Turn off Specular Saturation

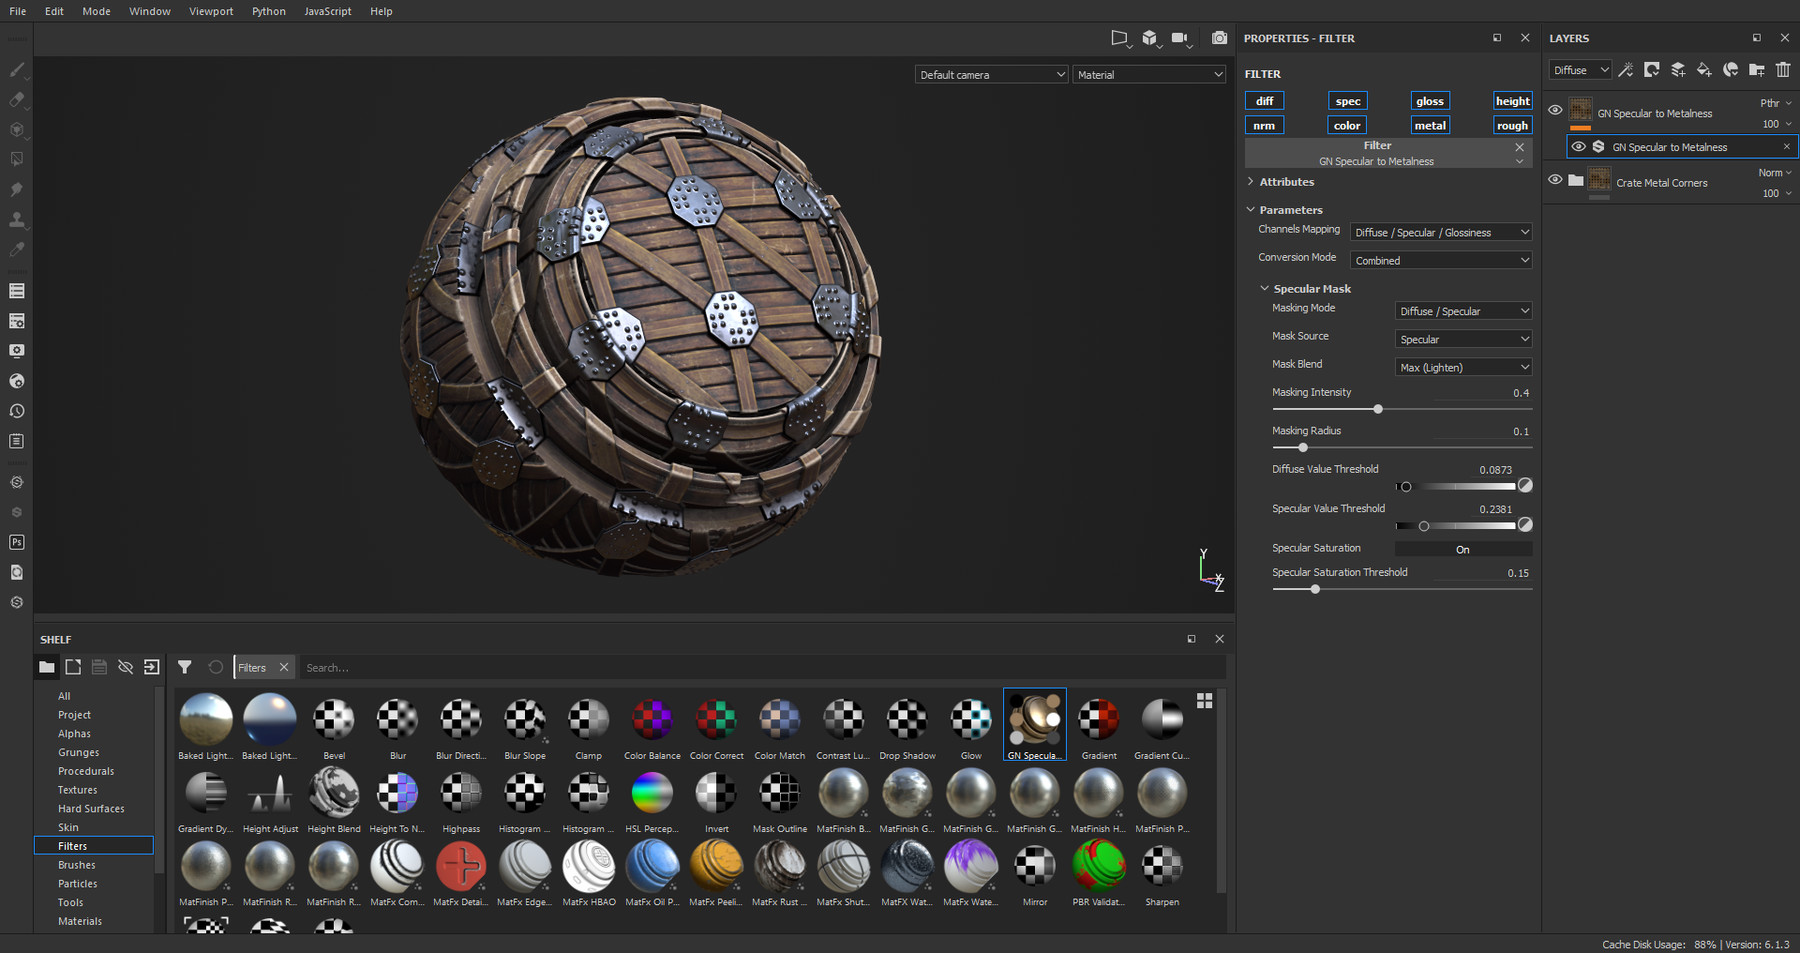point(1463,548)
